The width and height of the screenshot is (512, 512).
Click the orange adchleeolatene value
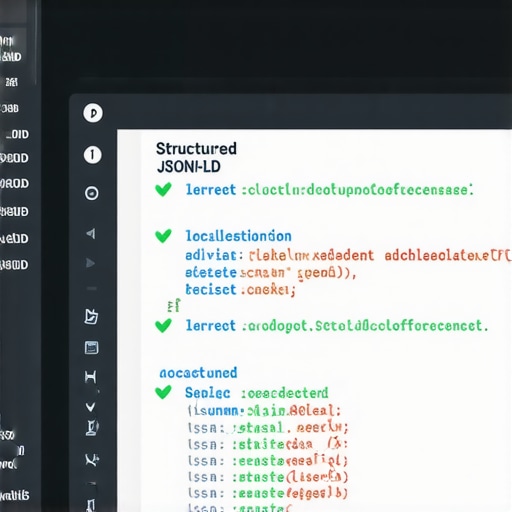(x=448, y=256)
